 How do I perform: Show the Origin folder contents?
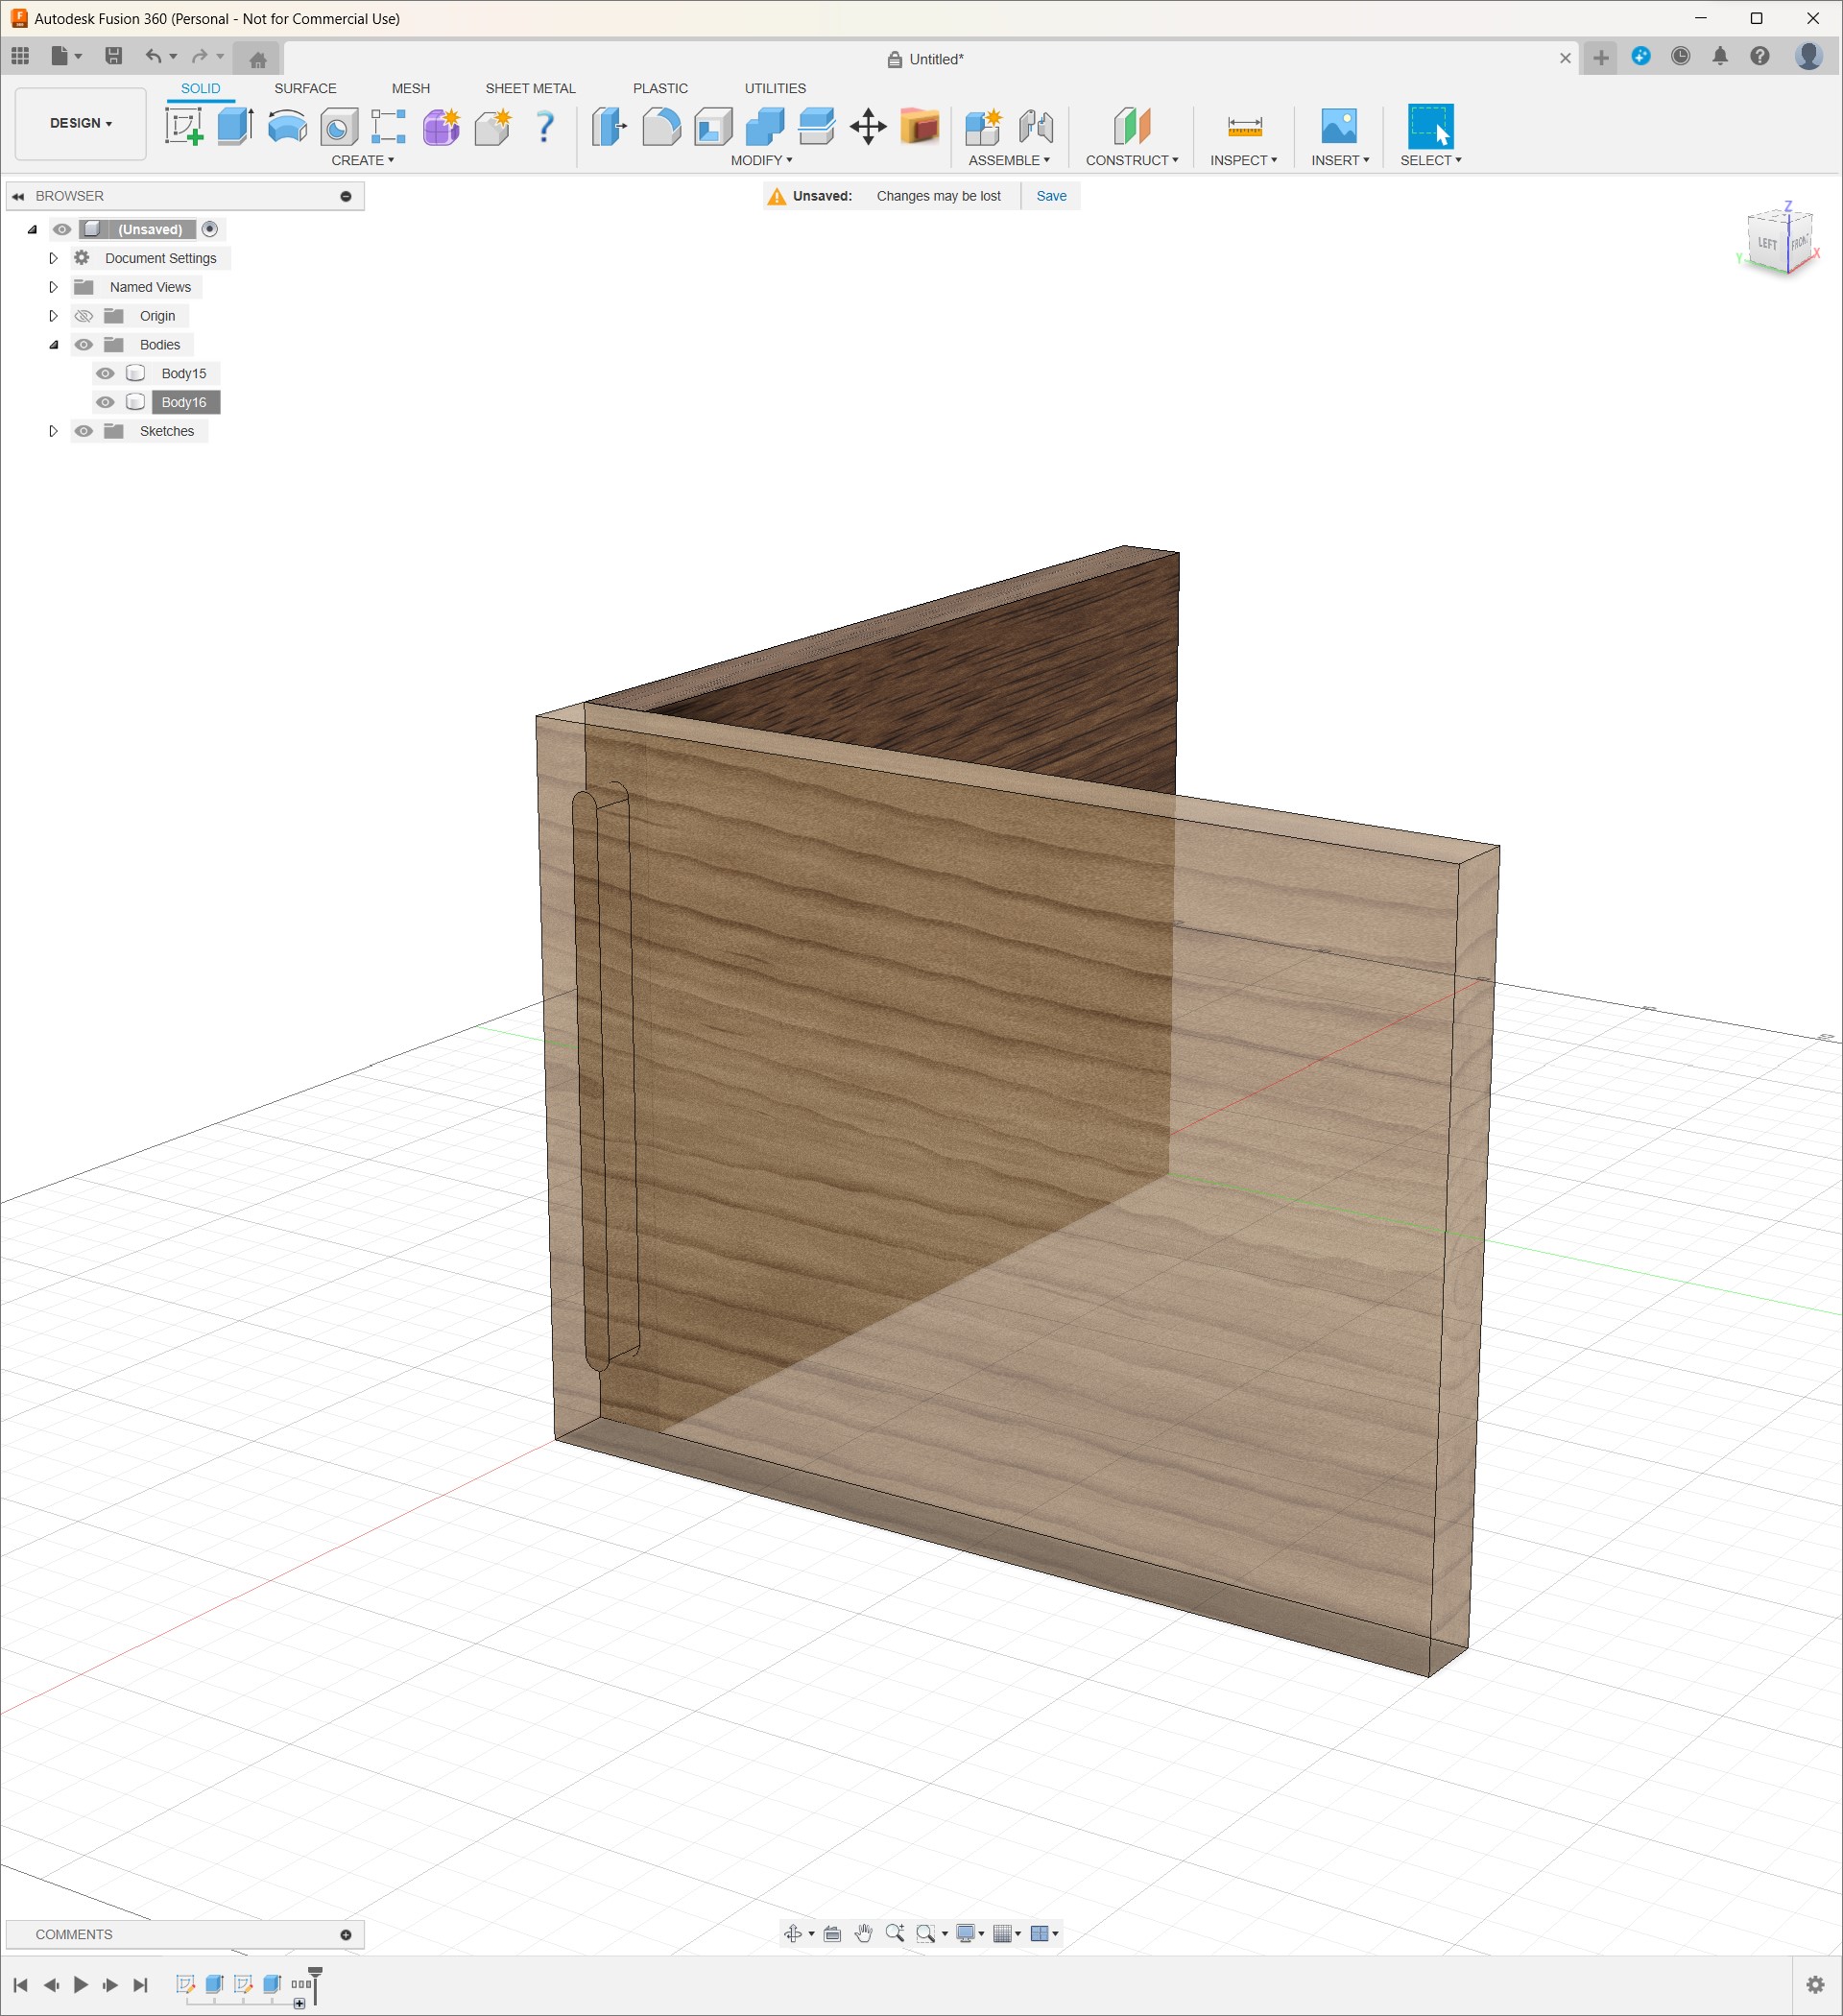point(54,315)
